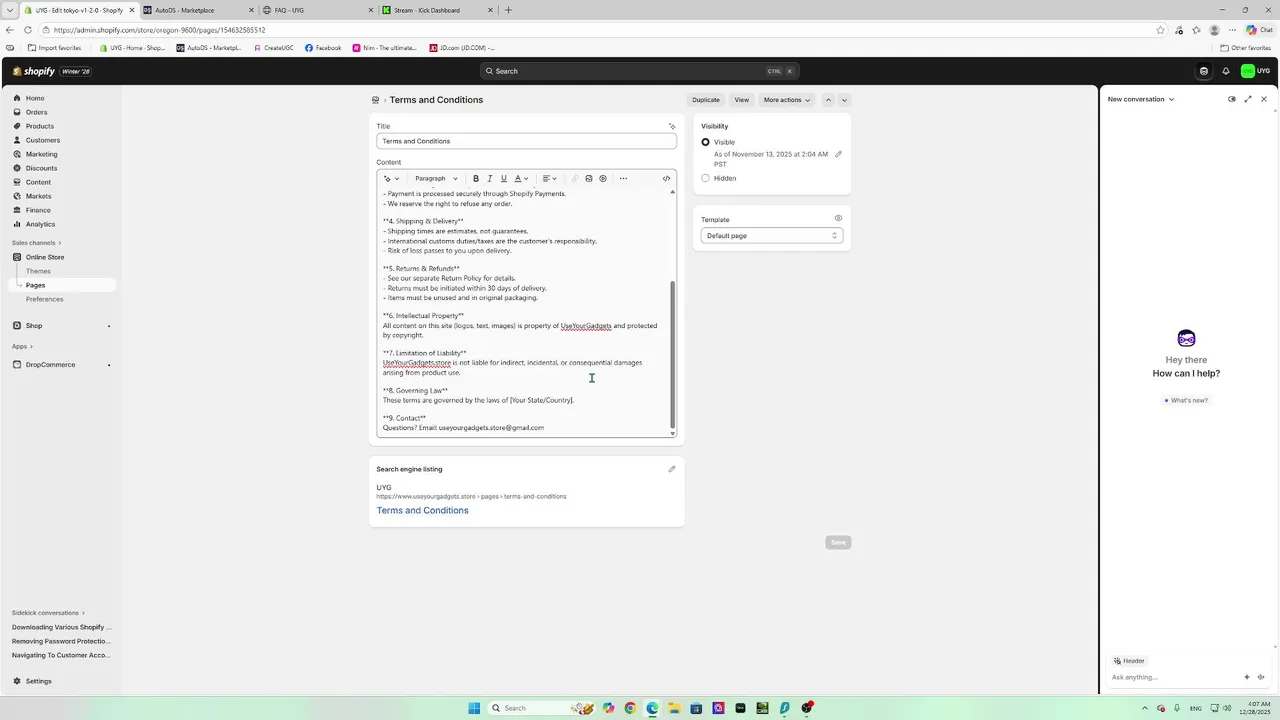Screen dimensions: 1280x720
Task: Expand Sidekick panel to full screen
Action: point(1248,99)
